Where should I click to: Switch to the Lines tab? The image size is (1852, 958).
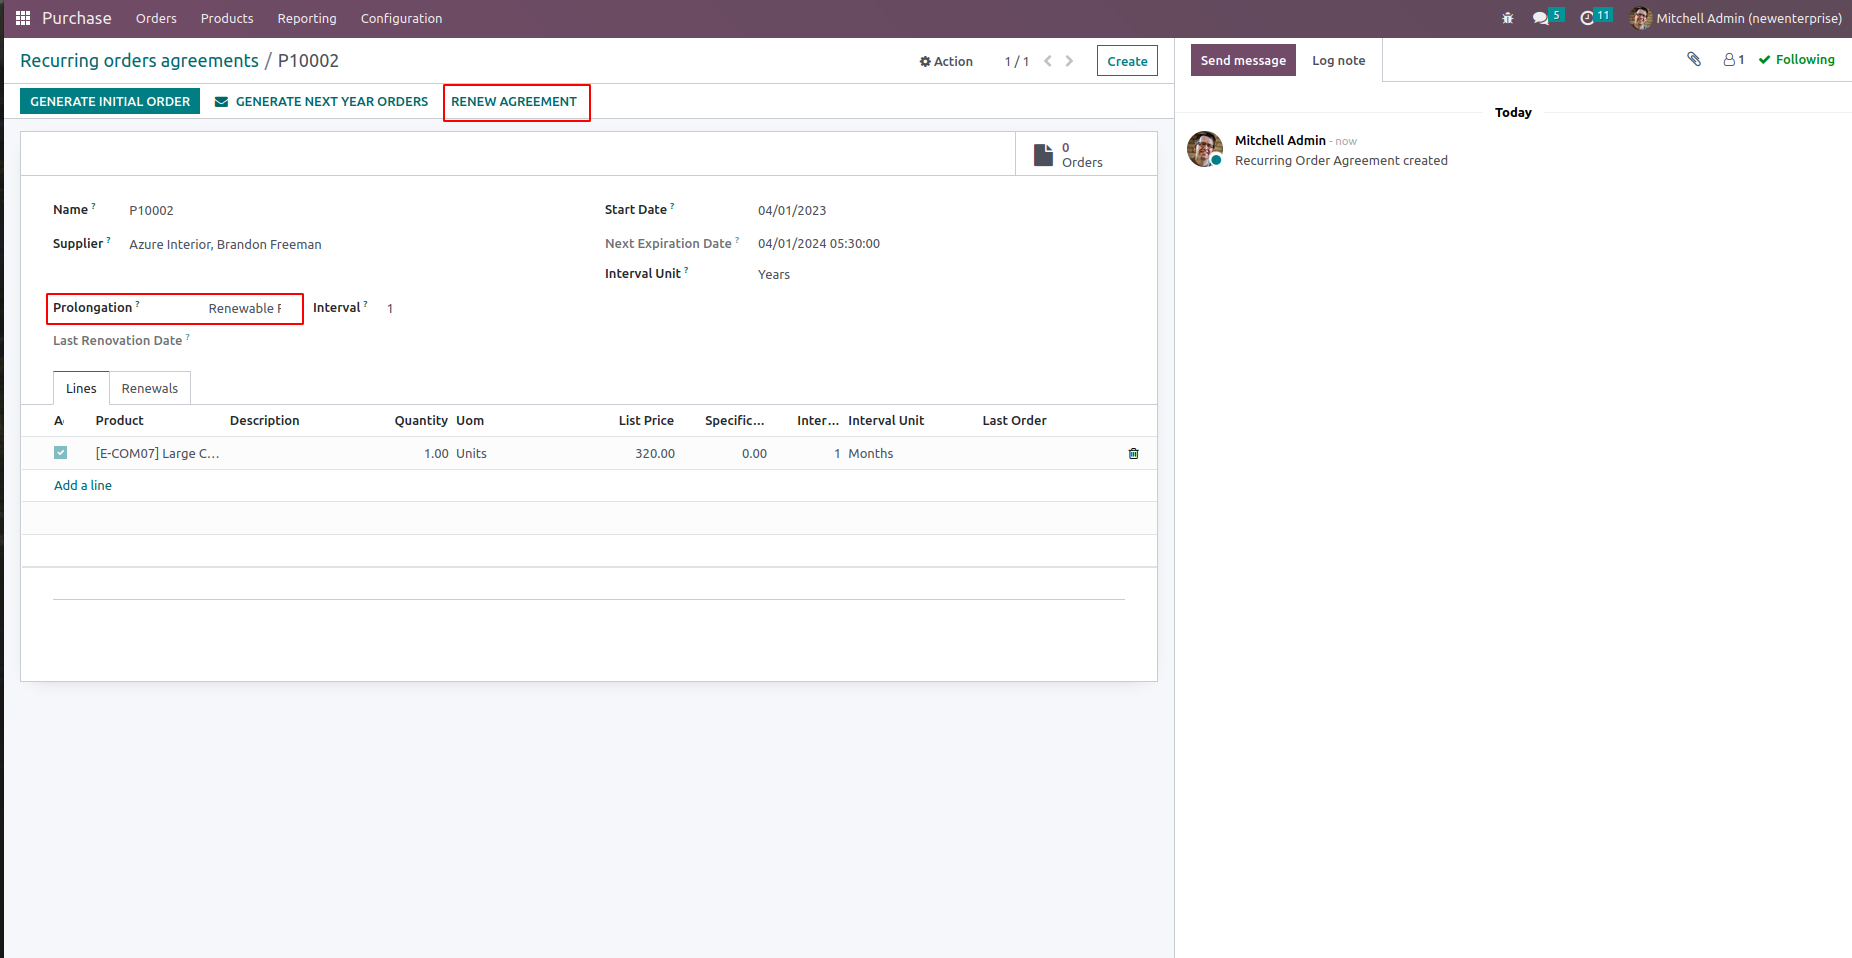coord(81,389)
